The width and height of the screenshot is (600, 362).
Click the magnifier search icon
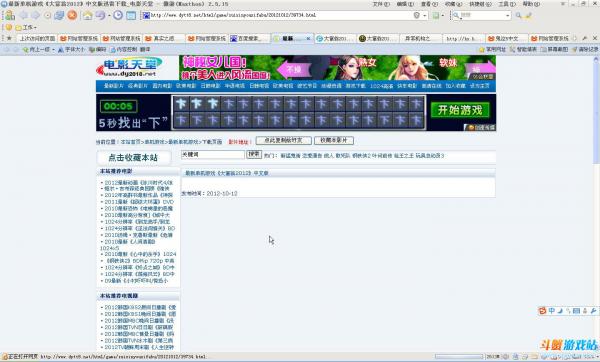tap(518, 15)
